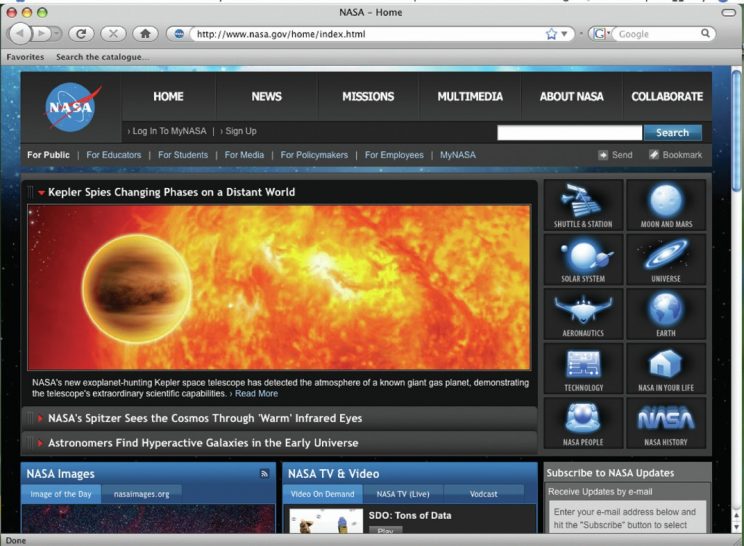Click the browser home button

[x=145, y=33]
